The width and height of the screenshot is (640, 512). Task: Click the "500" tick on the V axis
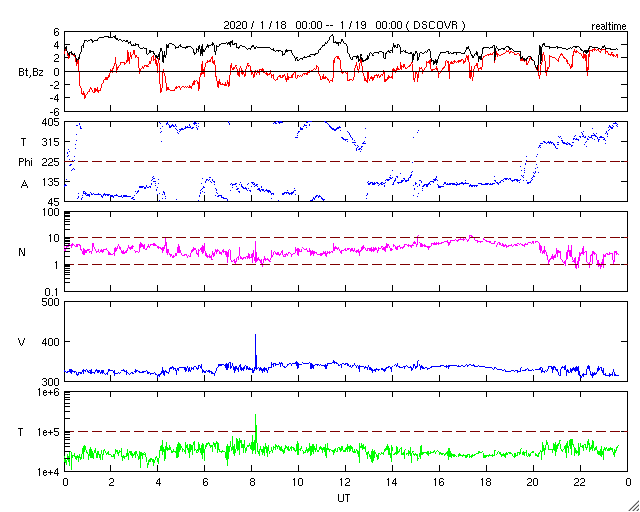[52, 303]
